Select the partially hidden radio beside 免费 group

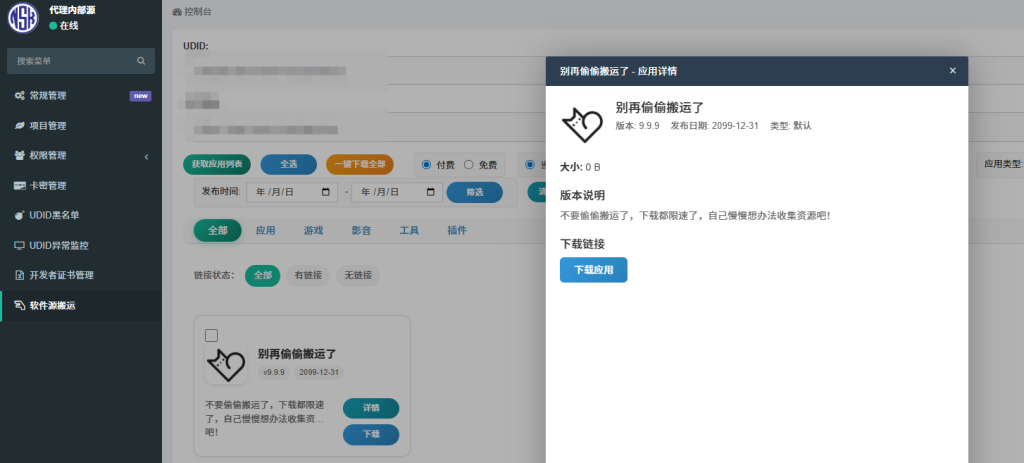click(530, 165)
